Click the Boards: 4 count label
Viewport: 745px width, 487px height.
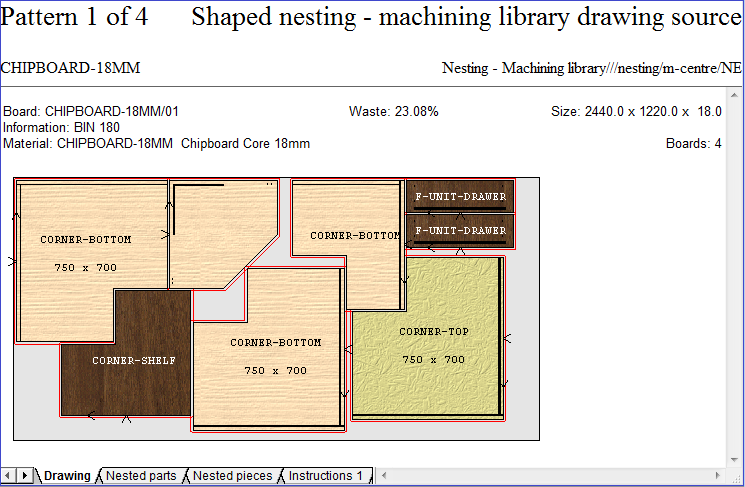pos(693,144)
